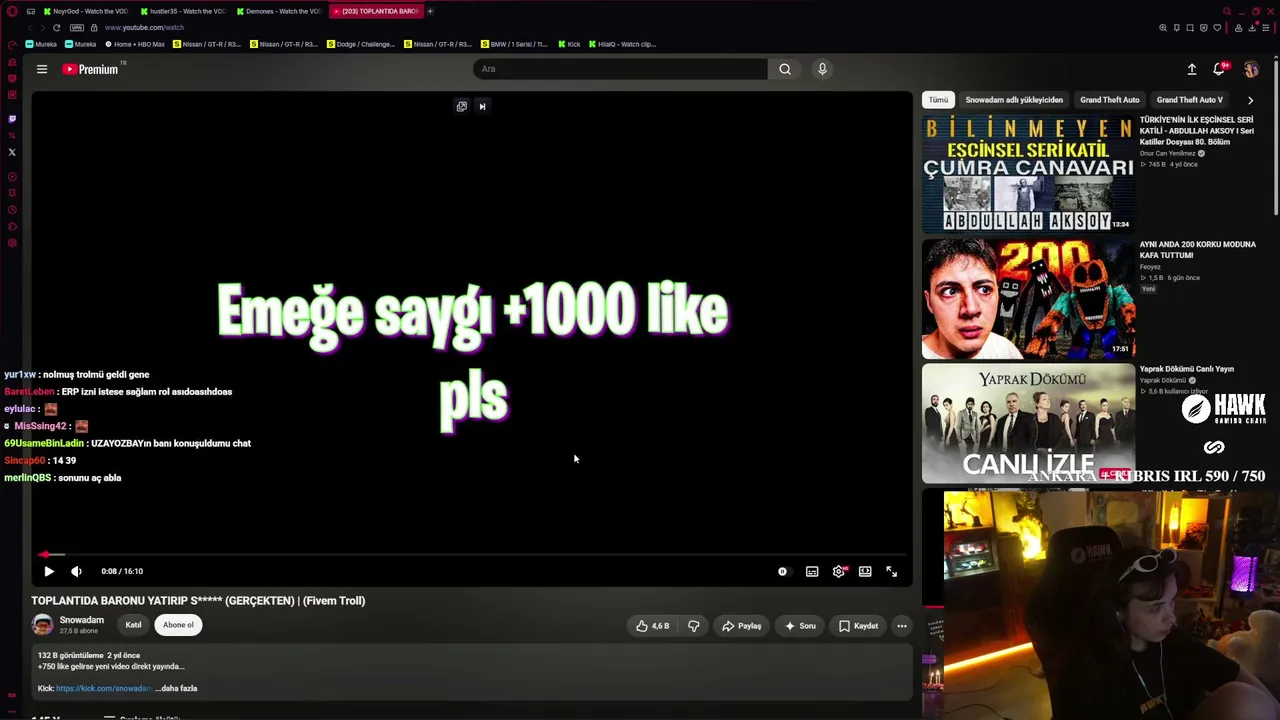Screen dimensions: 1280x720
Task: Switch to NoyrGod browser tab
Action: tap(87, 11)
